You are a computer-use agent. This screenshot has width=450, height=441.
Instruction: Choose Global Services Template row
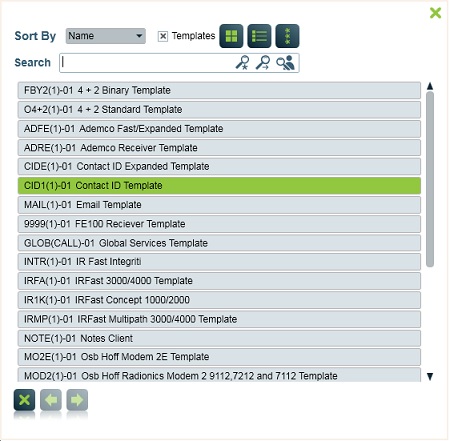point(219,243)
